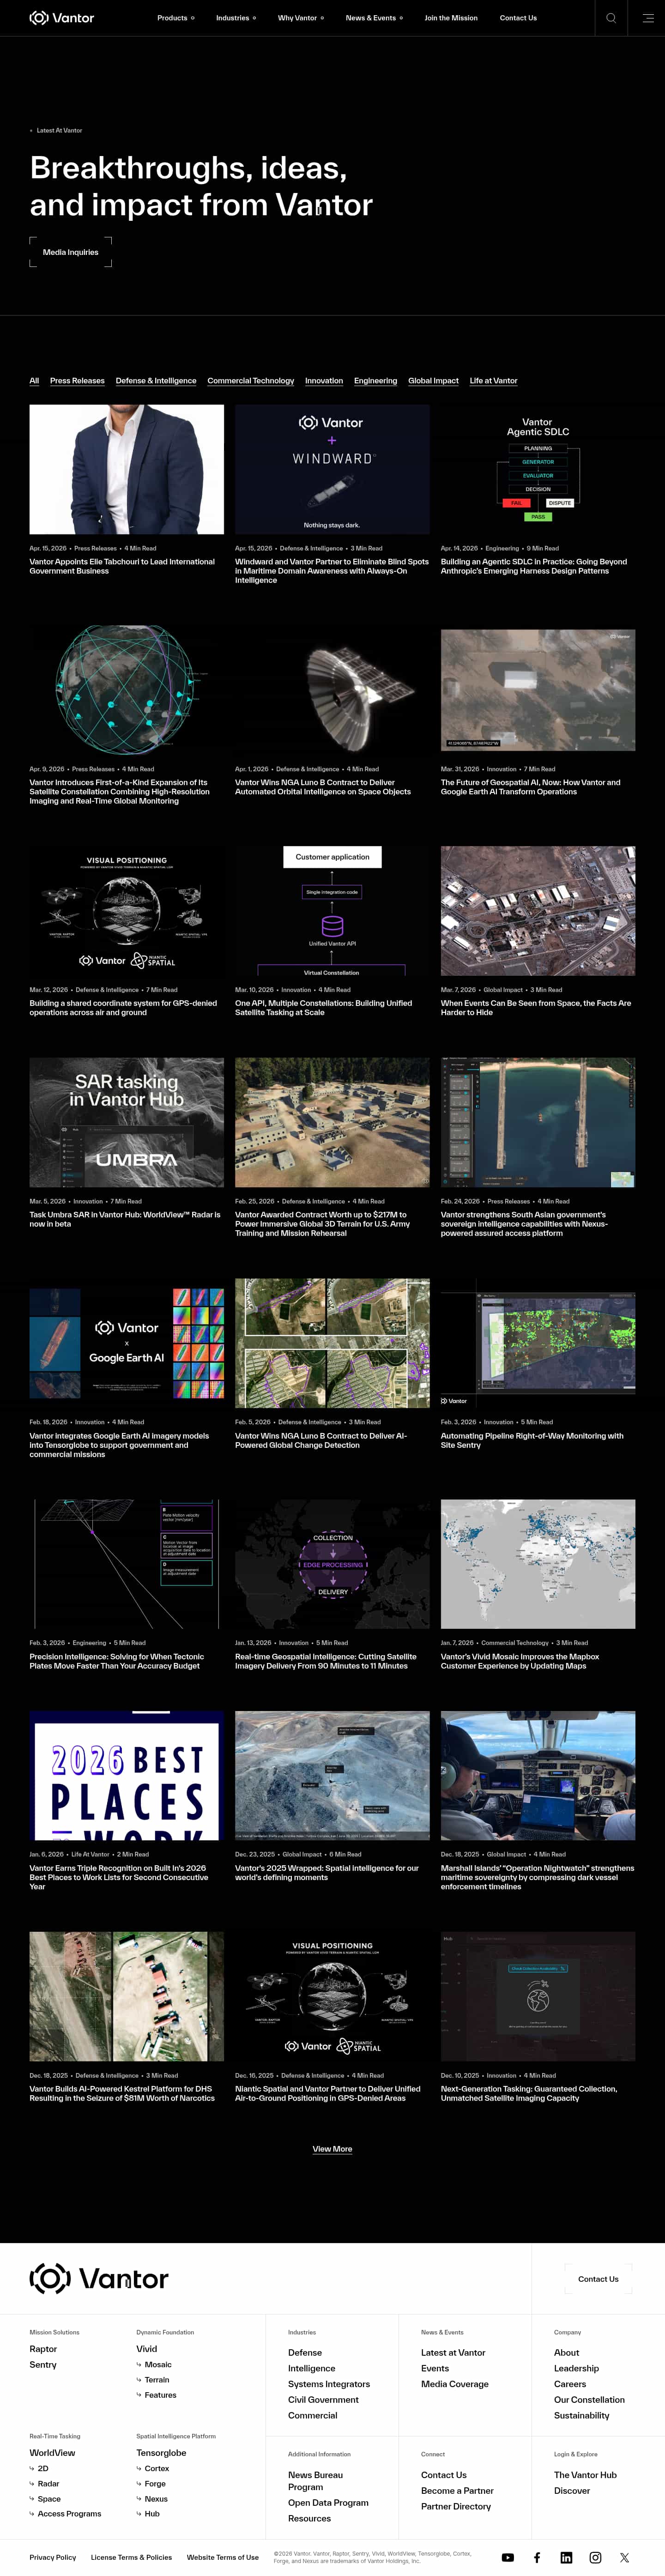Screen dimensions: 665x2576
Task: Open Vantor's X (Twitter) page from footer
Action: 624,2557
